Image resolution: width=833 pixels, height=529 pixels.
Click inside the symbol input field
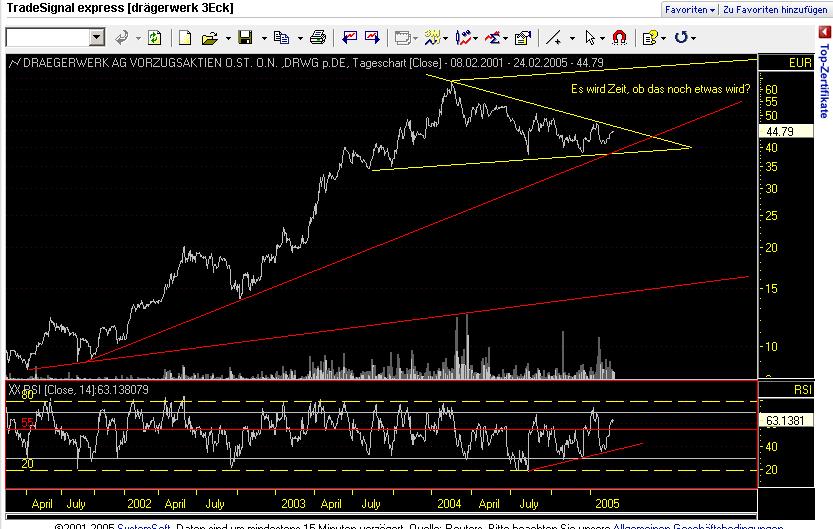(48, 38)
